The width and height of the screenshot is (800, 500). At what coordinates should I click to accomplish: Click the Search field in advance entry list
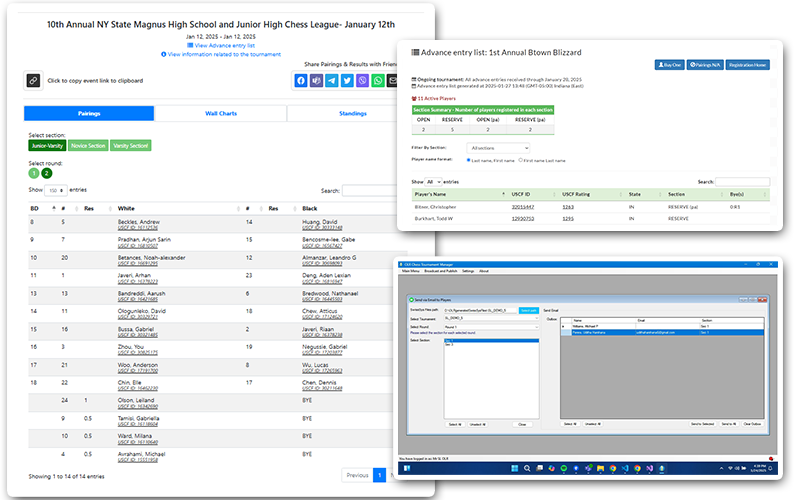tap(742, 181)
